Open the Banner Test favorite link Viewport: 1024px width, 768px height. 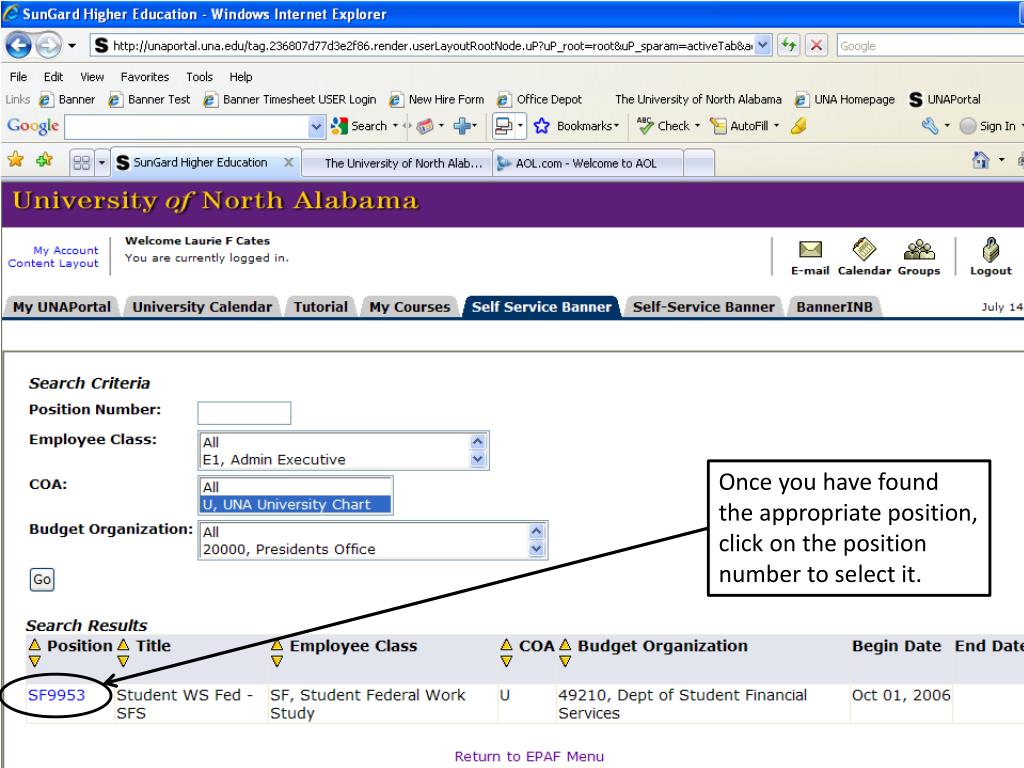click(150, 100)
